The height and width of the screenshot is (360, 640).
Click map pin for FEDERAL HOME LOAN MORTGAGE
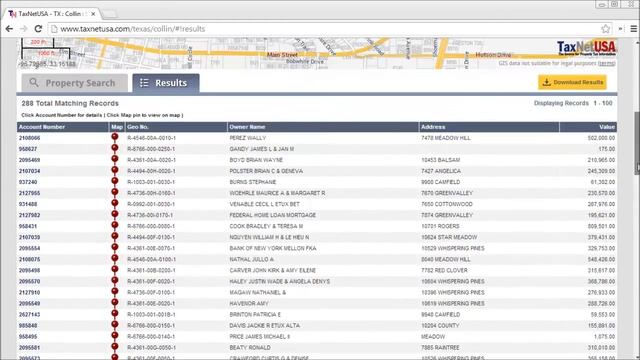point(115,214)
